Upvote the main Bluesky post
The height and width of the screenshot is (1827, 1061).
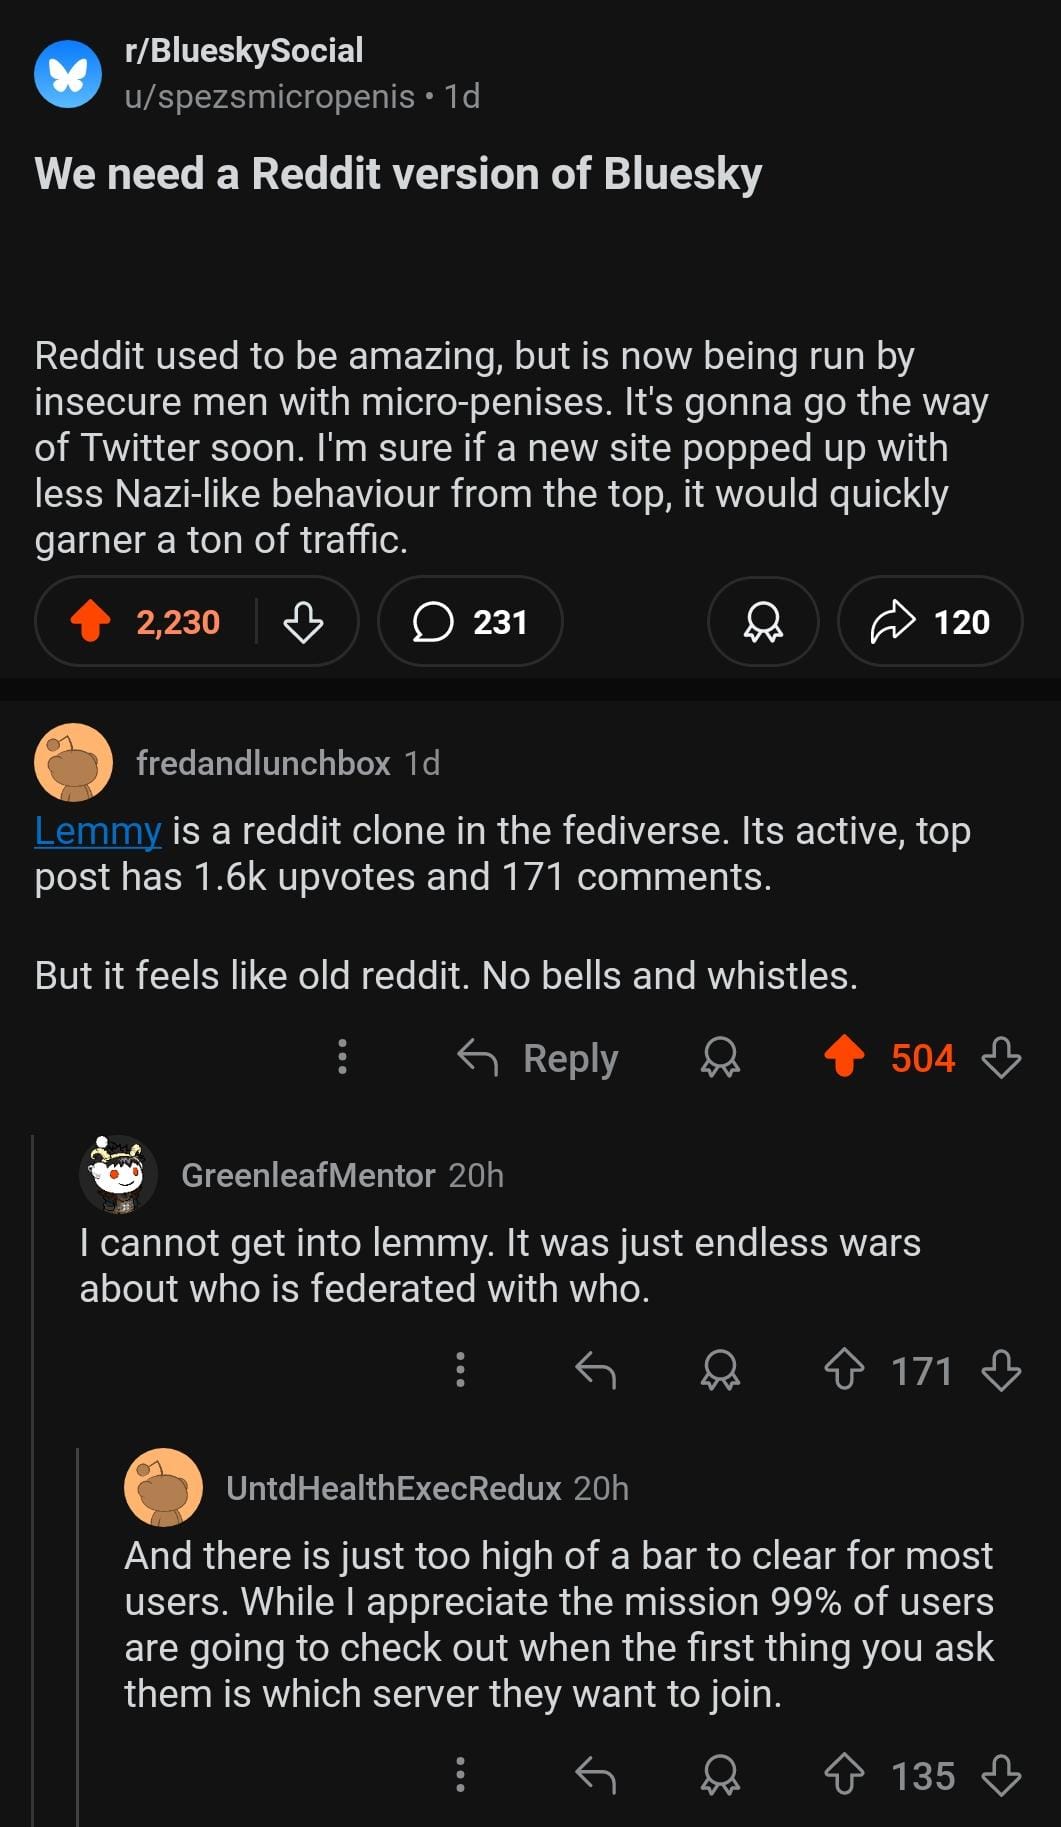click(x=91, y=621)
